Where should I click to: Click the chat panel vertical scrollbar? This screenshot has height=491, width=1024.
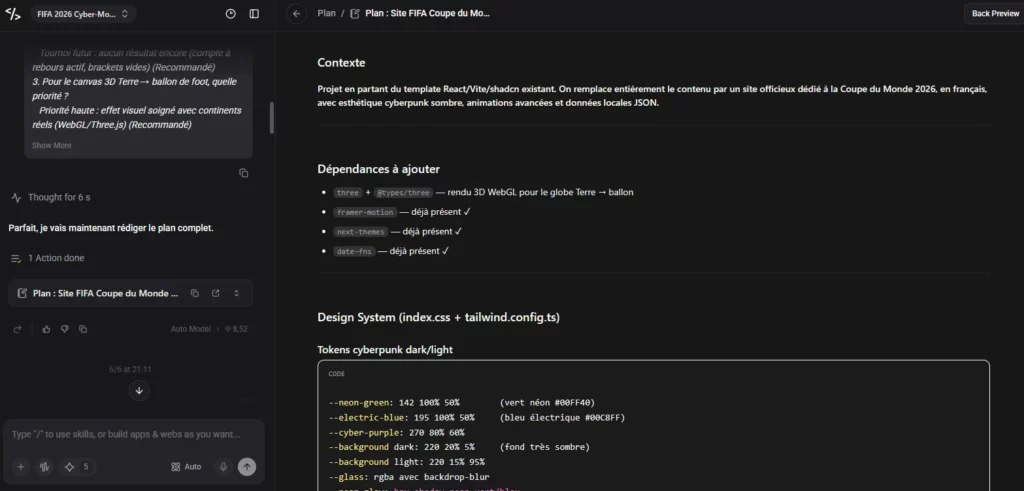coord(272,118)
